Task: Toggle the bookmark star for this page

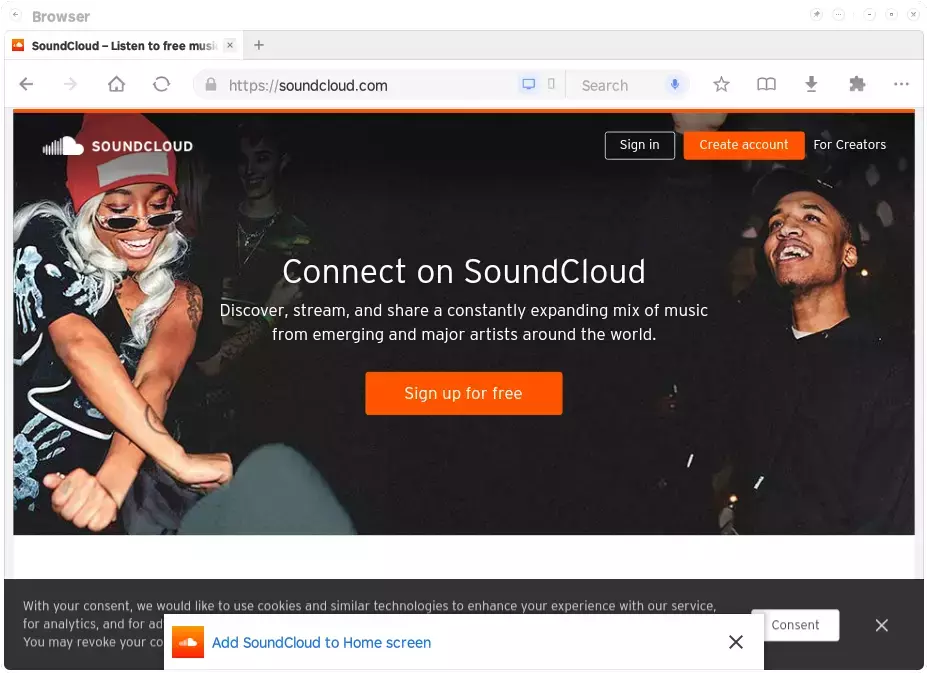Action: pos(721,84)
